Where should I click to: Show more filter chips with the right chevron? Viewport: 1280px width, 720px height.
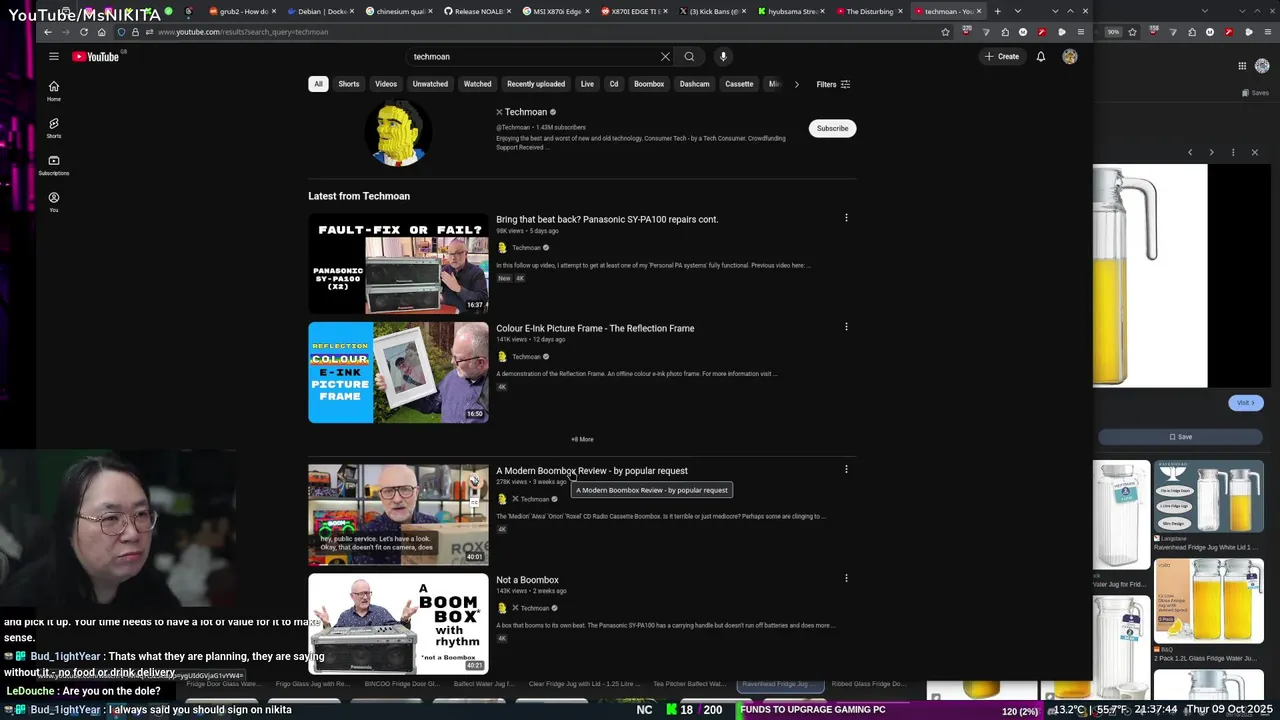click(x=796, y=84)
